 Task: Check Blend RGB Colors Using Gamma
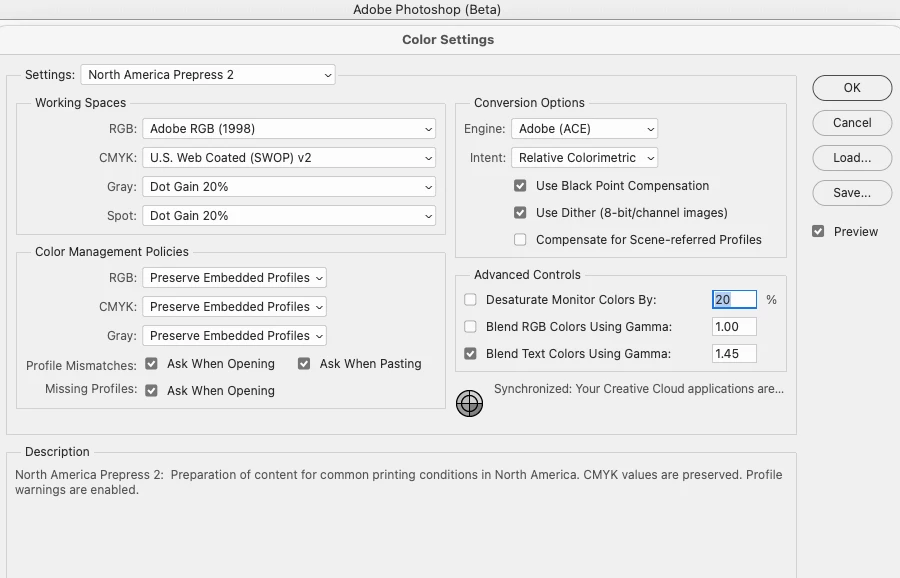470,327
